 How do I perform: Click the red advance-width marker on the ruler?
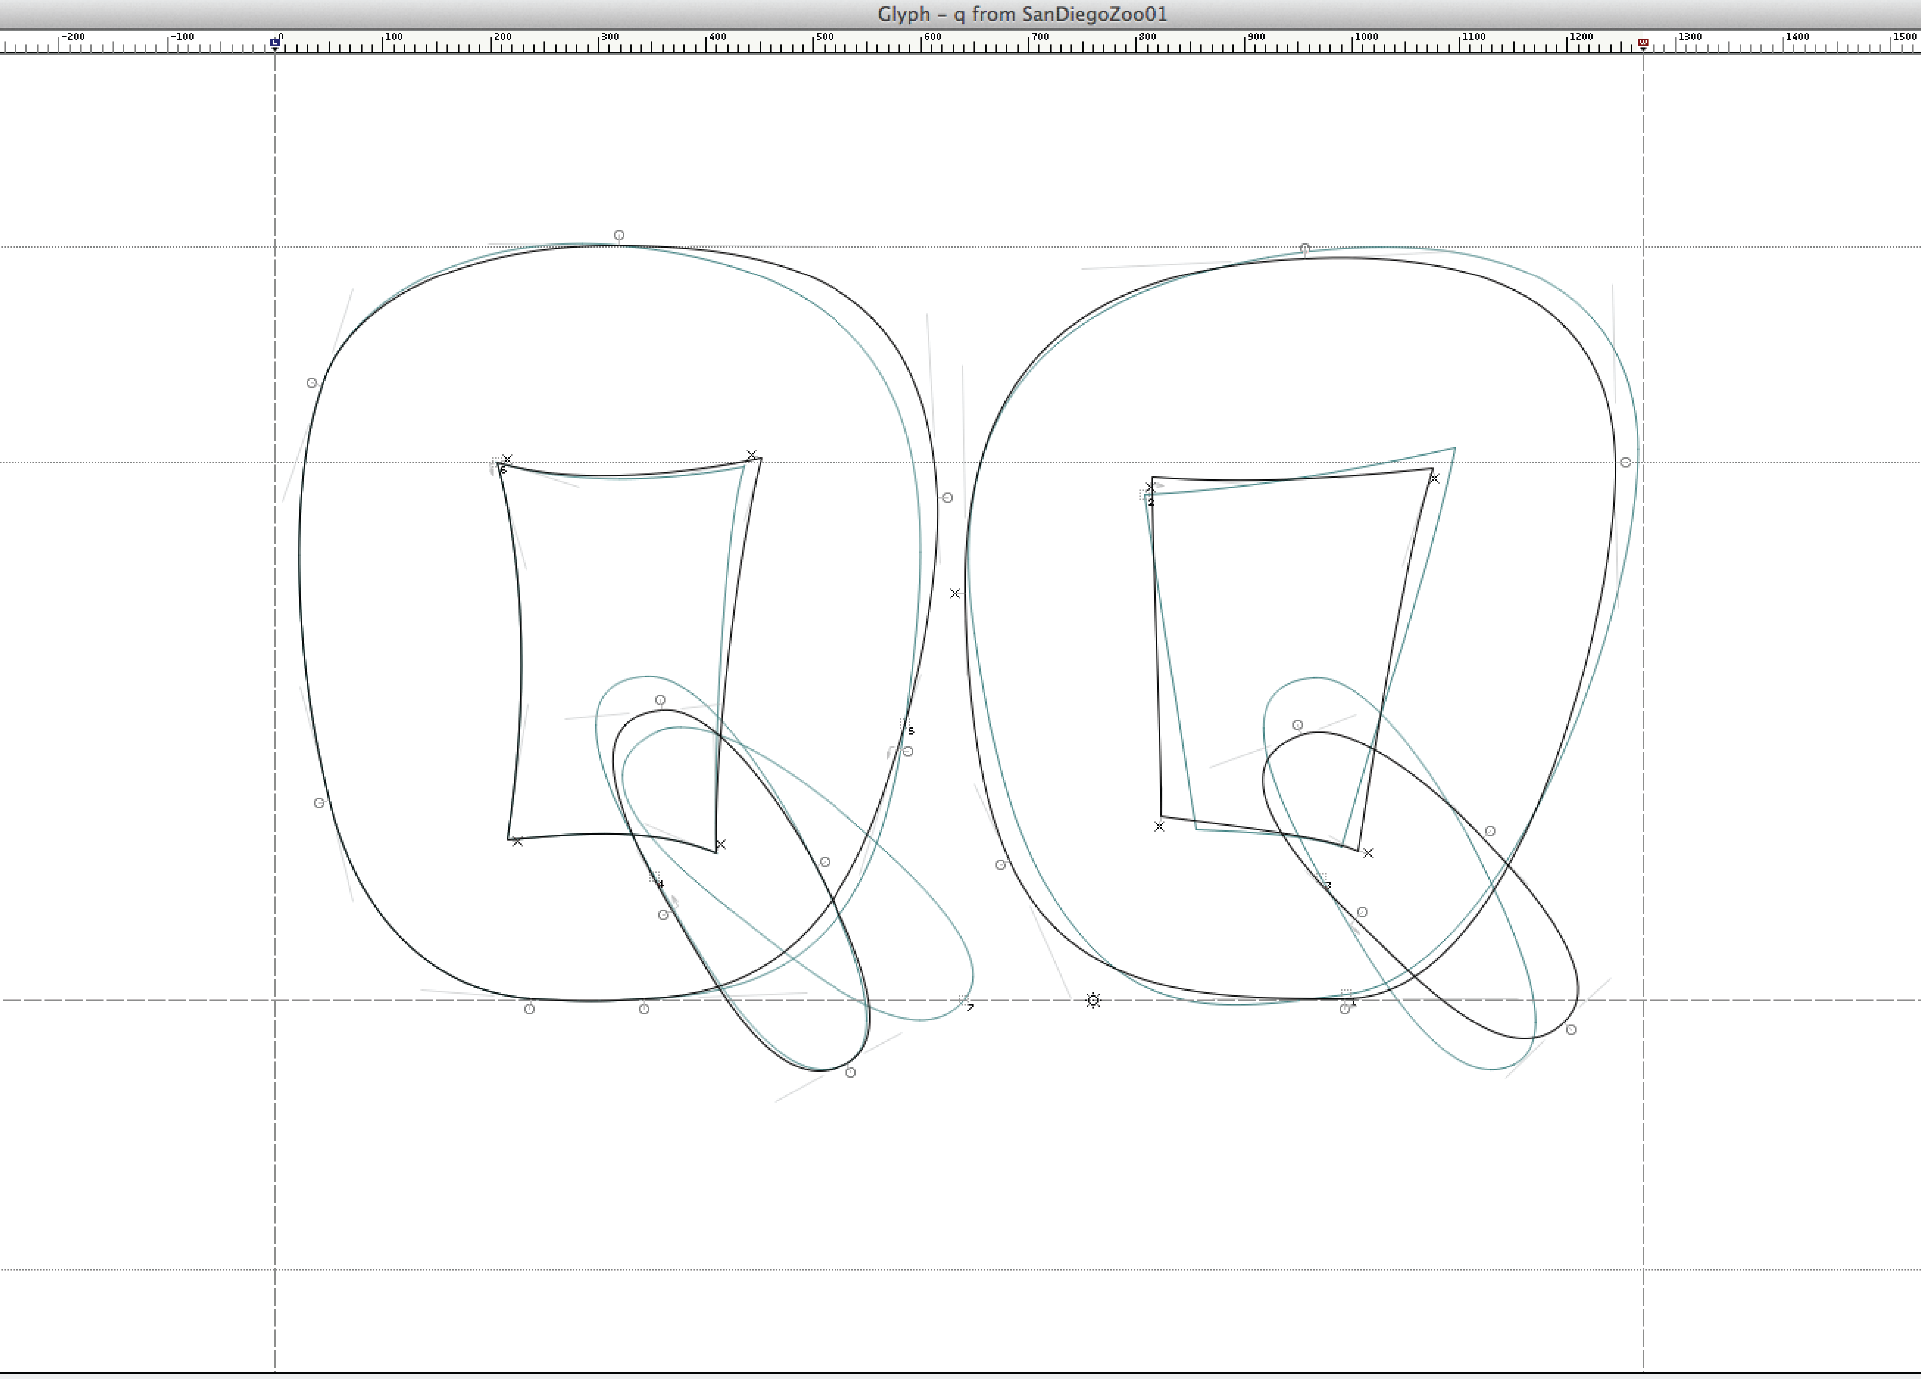click(1643, 43)
